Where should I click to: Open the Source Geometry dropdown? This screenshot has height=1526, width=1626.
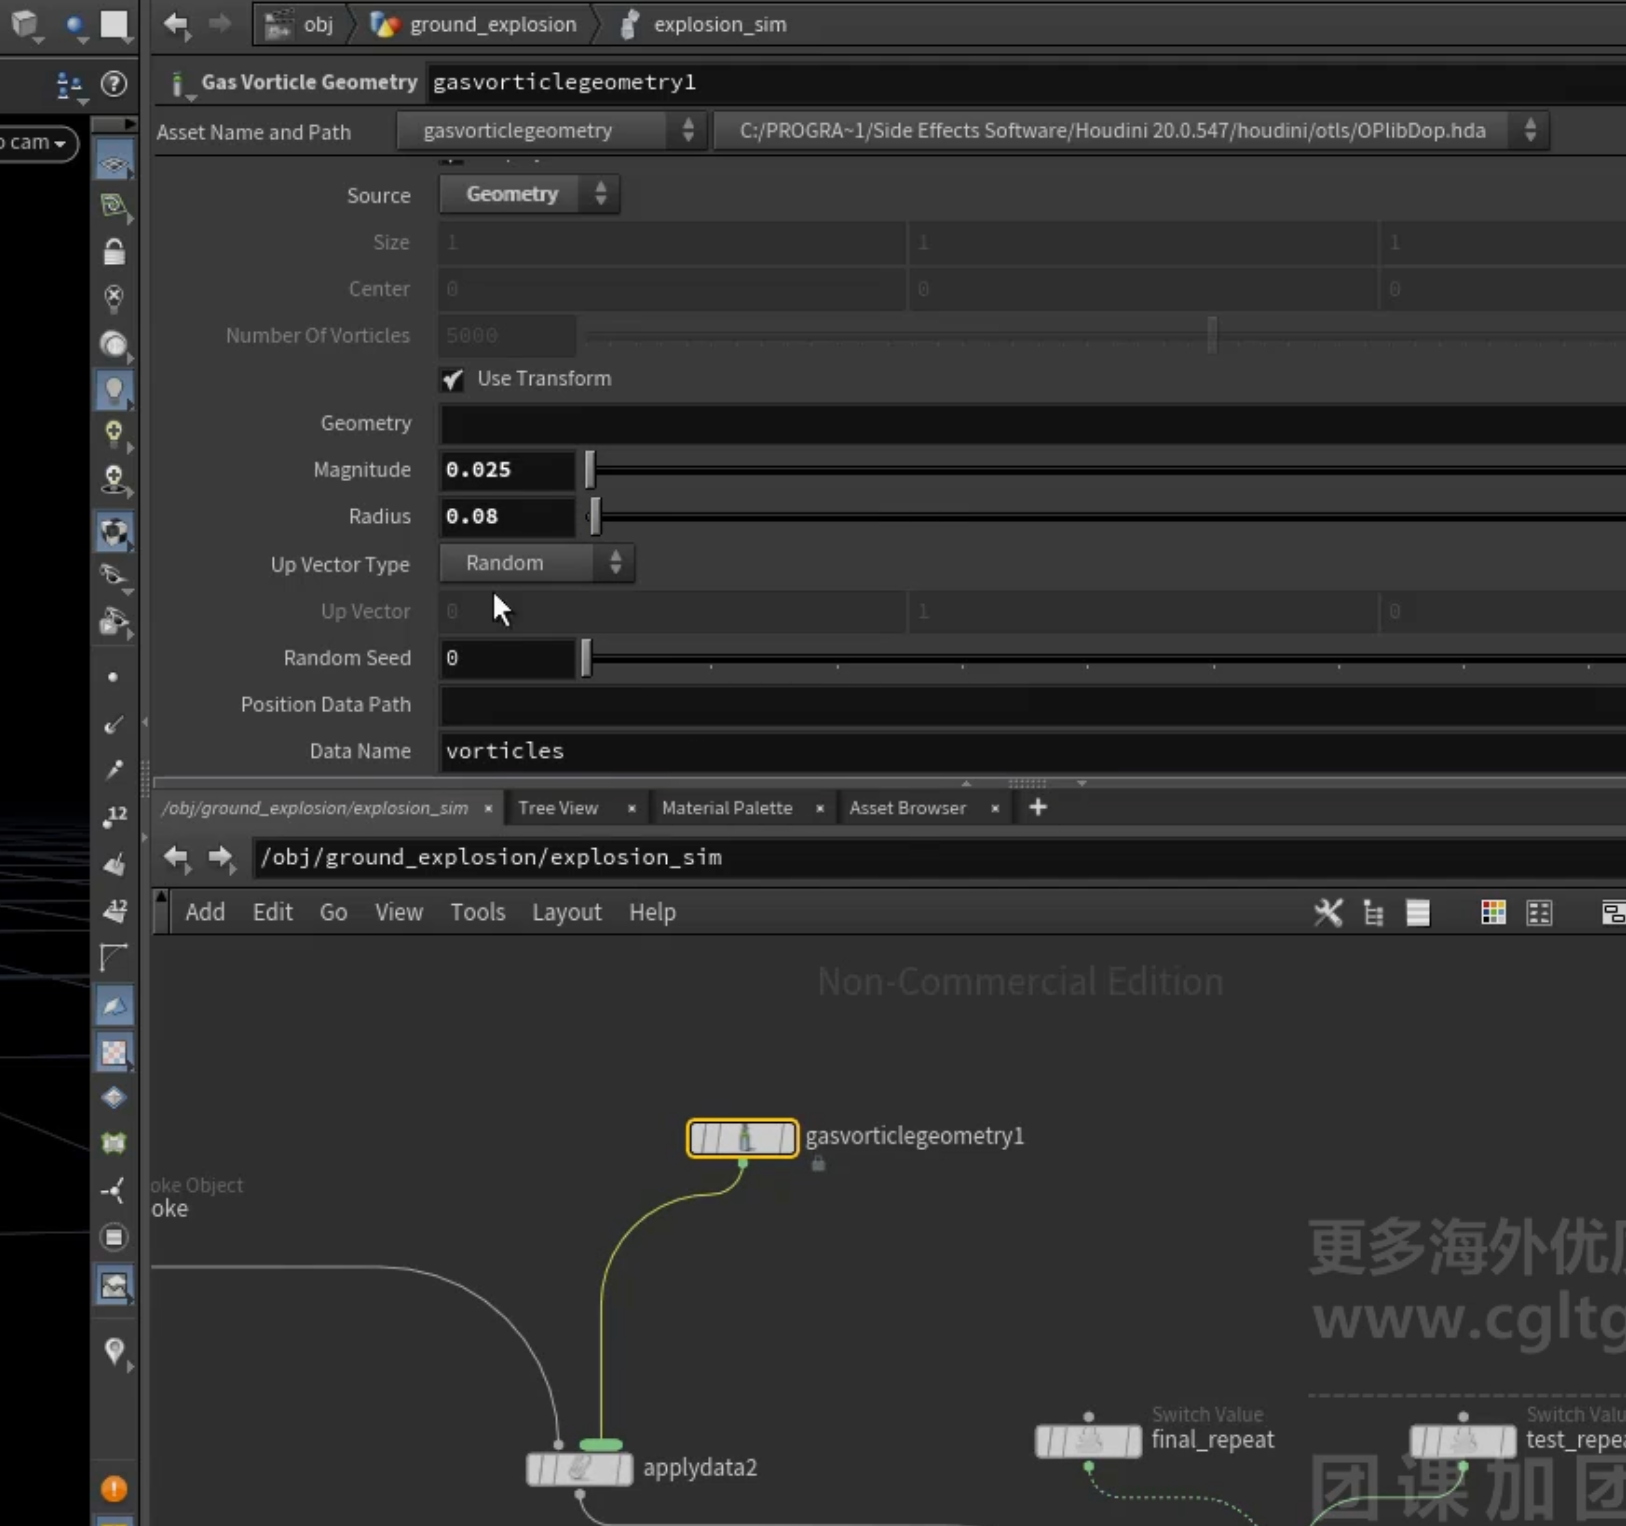529,194
